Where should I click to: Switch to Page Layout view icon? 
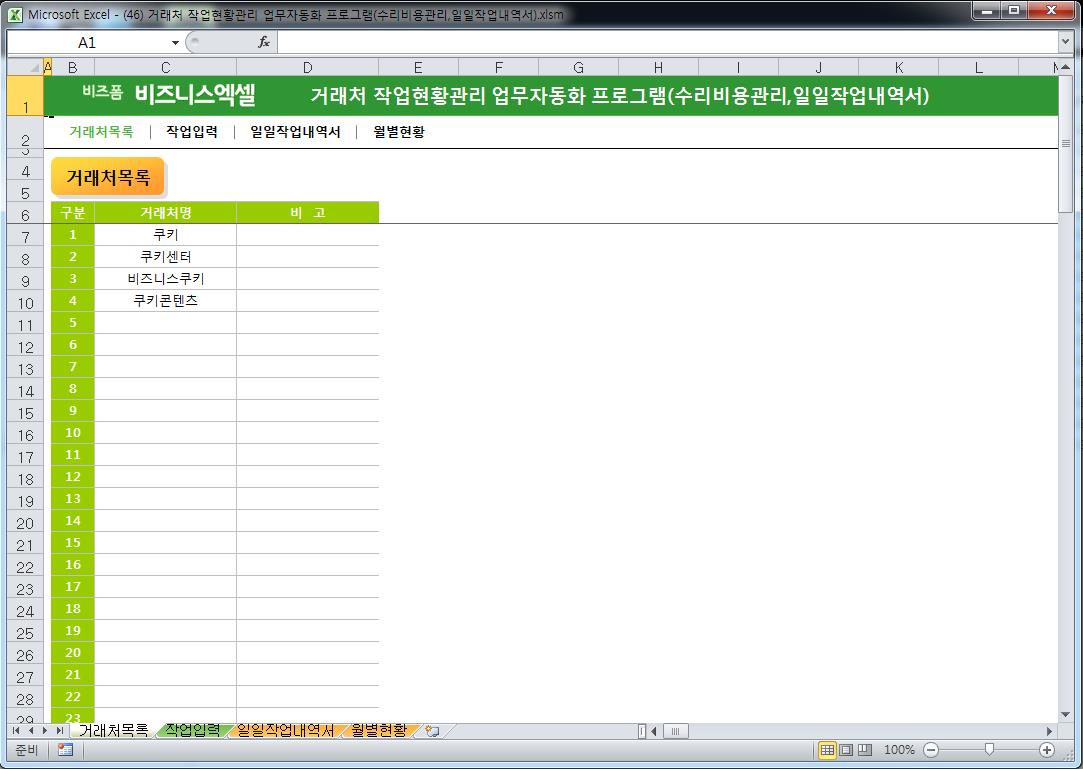click(x=845, y=750)
